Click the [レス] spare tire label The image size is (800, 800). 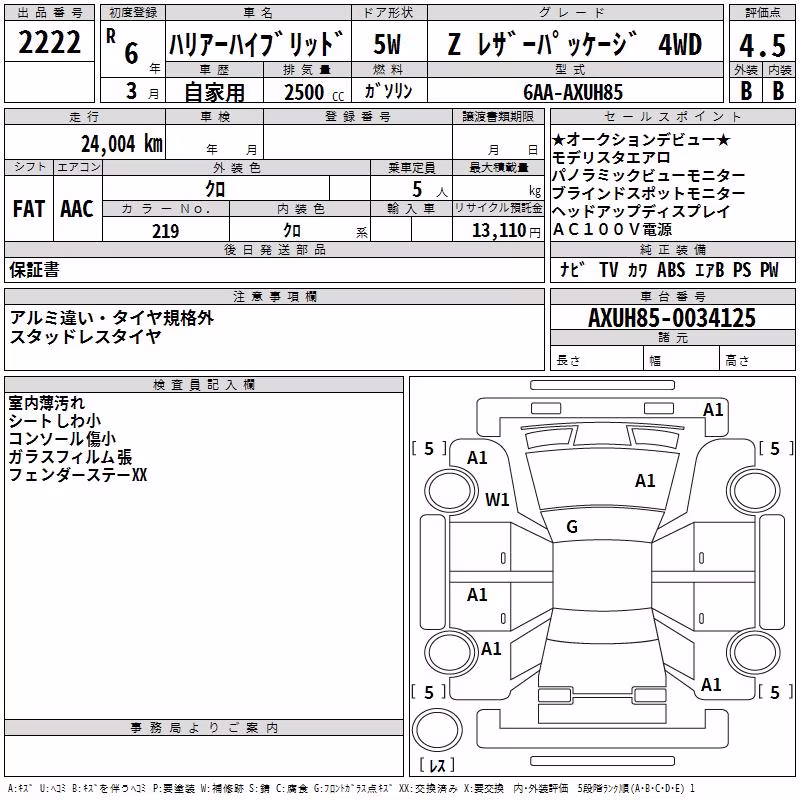pyautogui.click(x=437, y=765)
